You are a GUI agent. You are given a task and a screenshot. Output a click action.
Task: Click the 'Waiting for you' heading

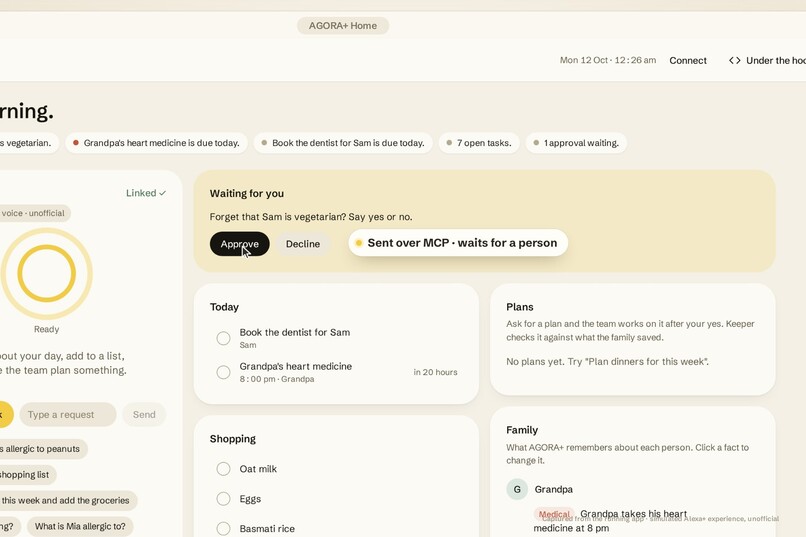click(x=247, y=193)
